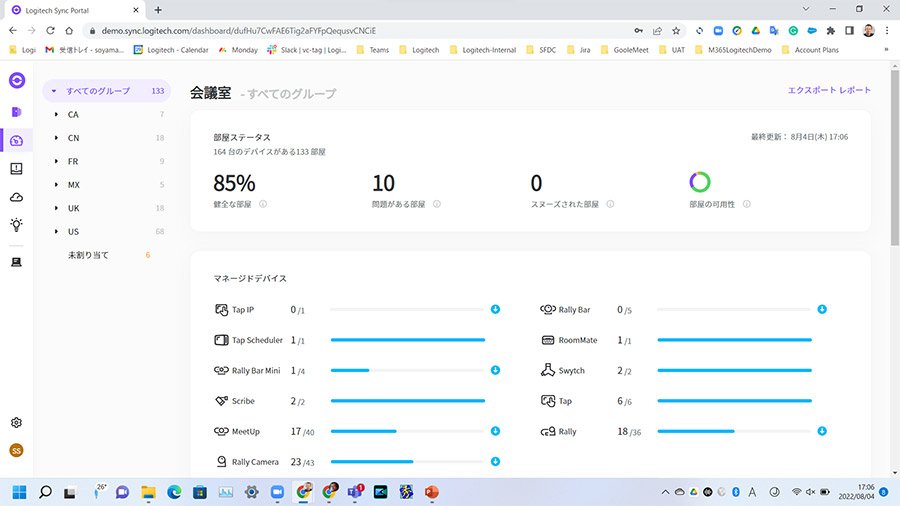Click the MeetUp progress bar
This screenshot has width=900, height=506.
(408, 431)
